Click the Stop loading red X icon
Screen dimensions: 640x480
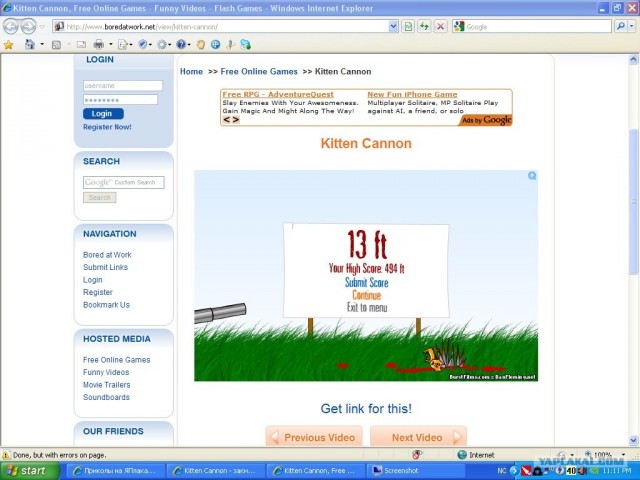click(x=440, y=27)
